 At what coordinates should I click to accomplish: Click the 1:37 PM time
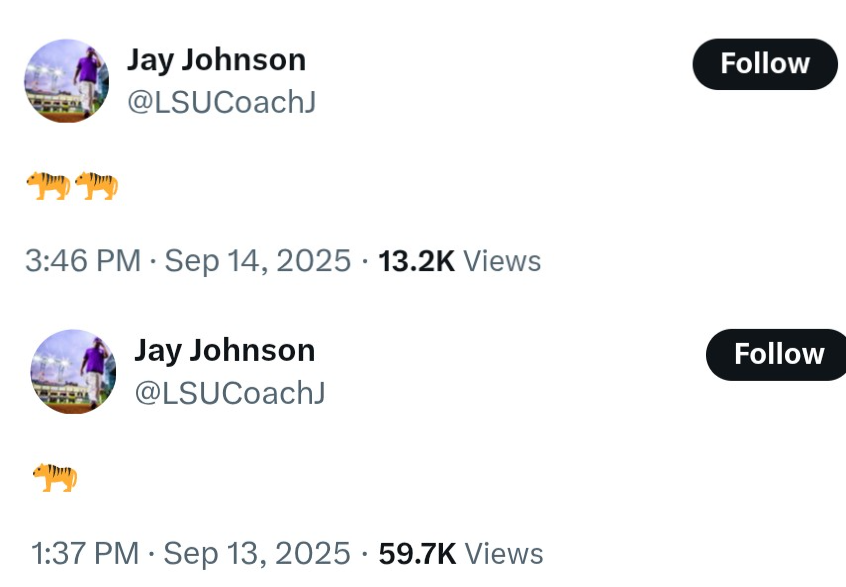coord(85,553)
